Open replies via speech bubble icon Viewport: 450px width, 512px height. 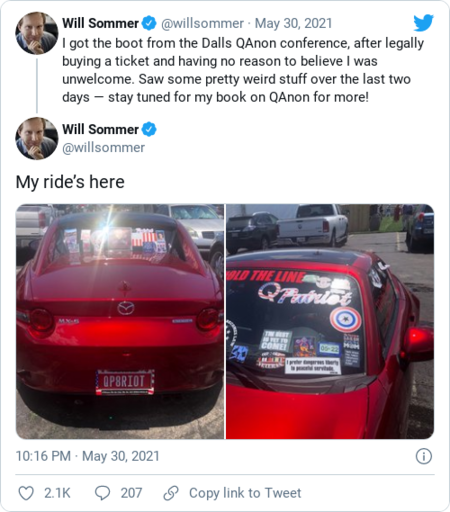point(102,493)
